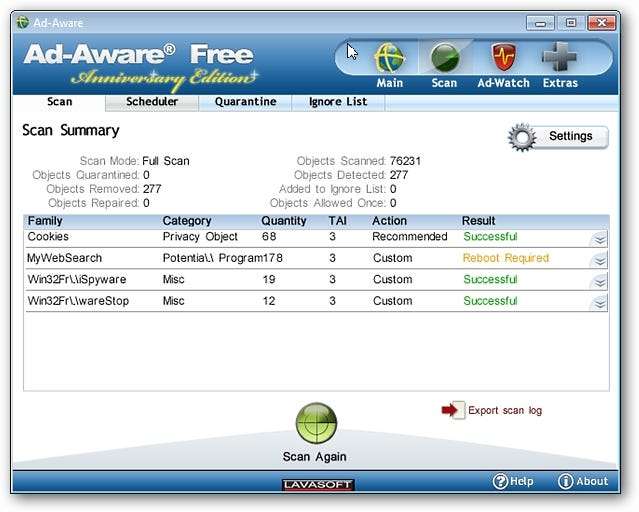
Task: Click the About info icon
Action: pyautogui.click(x=565, y=481)
